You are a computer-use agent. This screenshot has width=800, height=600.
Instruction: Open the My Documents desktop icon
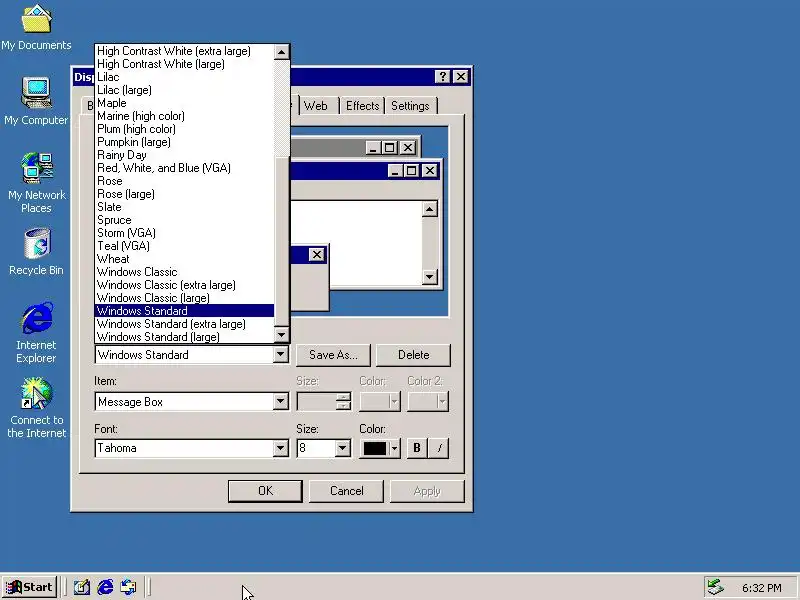coord(36,28)
